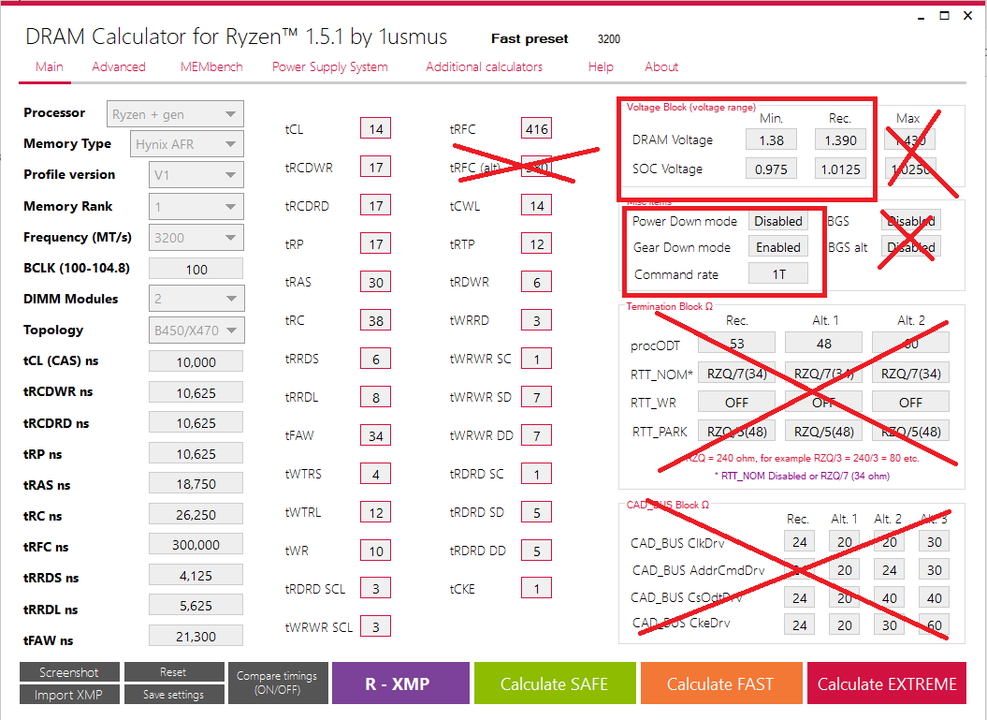
Task: Select the tRAS timing value 30
Action: [x=376, y=282]
